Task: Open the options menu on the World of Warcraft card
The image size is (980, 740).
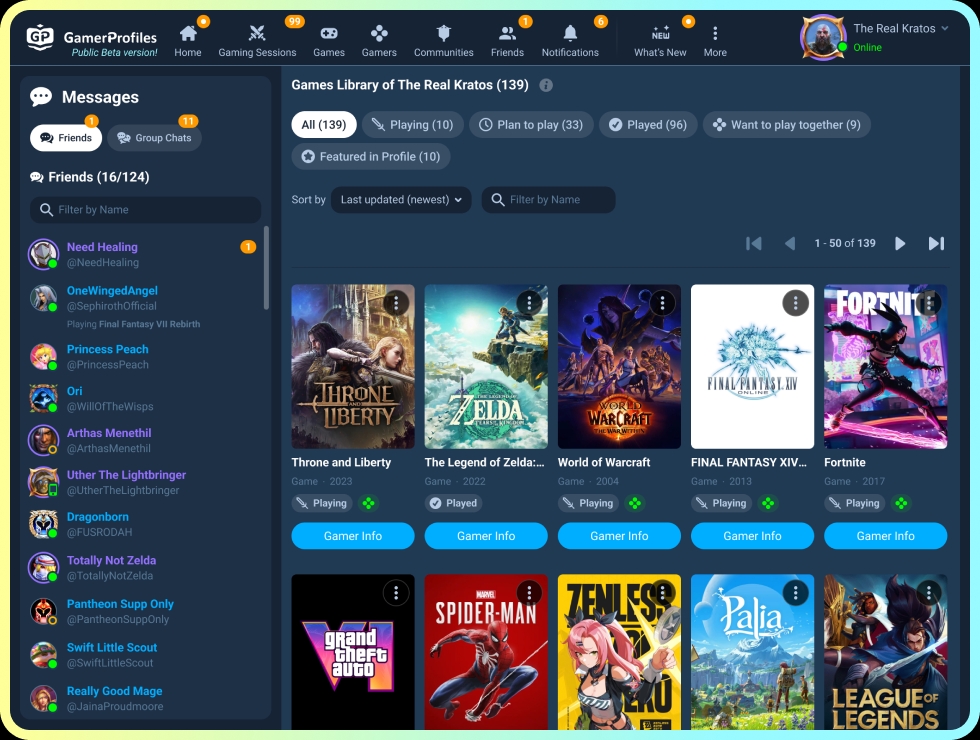Action: point(662,302)
